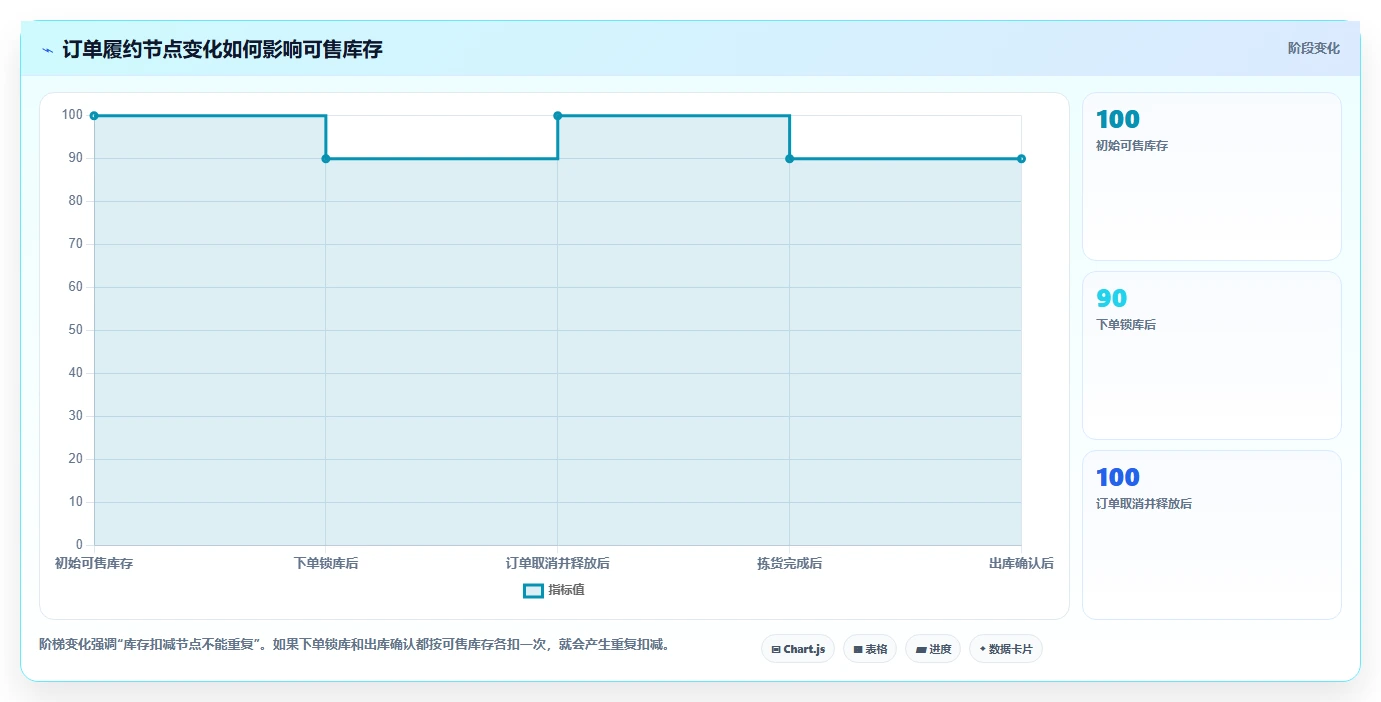This screenshot has height=702, width=1381.
Task: Click the lightning icon beside the page title
Action: pyautogui.click(x=48, y=49)
